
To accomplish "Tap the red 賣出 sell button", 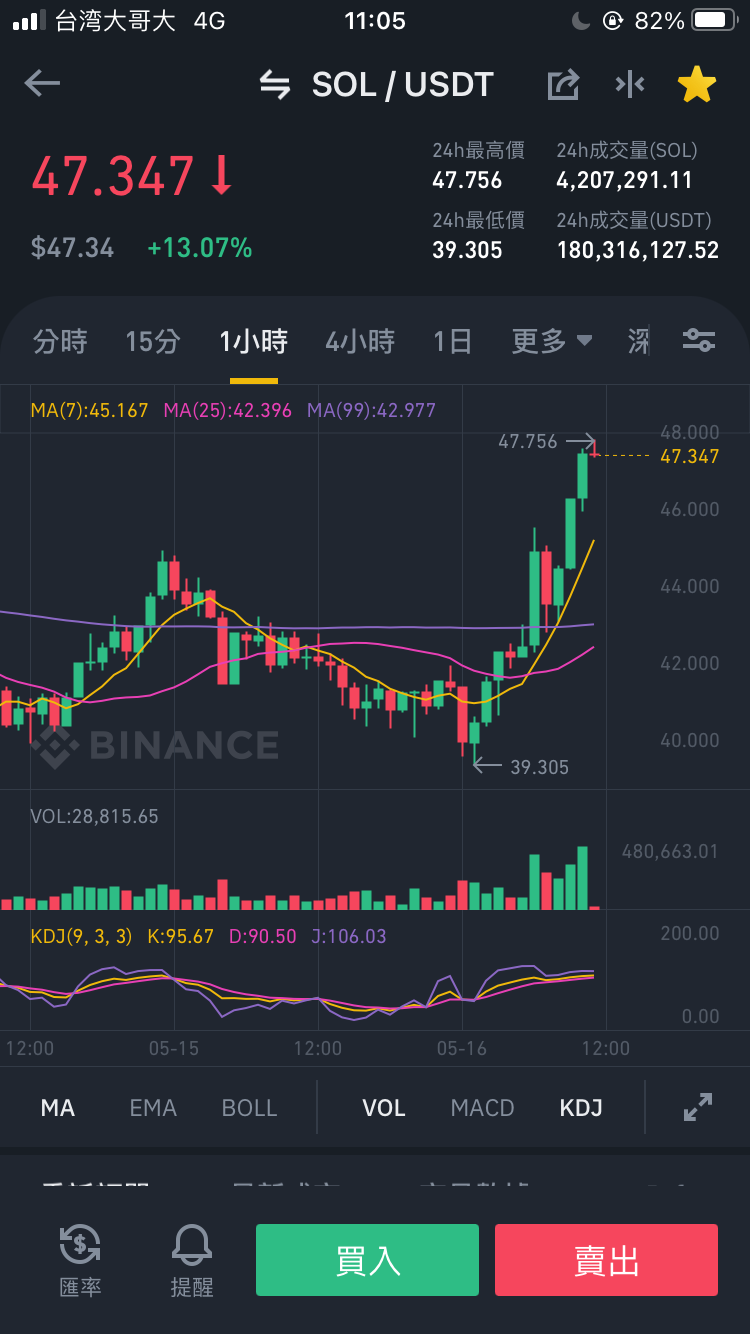I will (x=606, y=1260).
